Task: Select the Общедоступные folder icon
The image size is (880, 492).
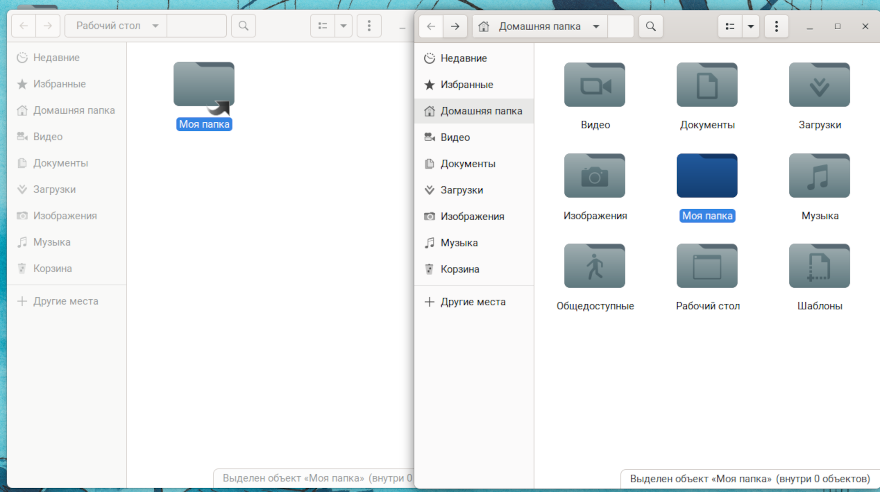Action: 594,266
